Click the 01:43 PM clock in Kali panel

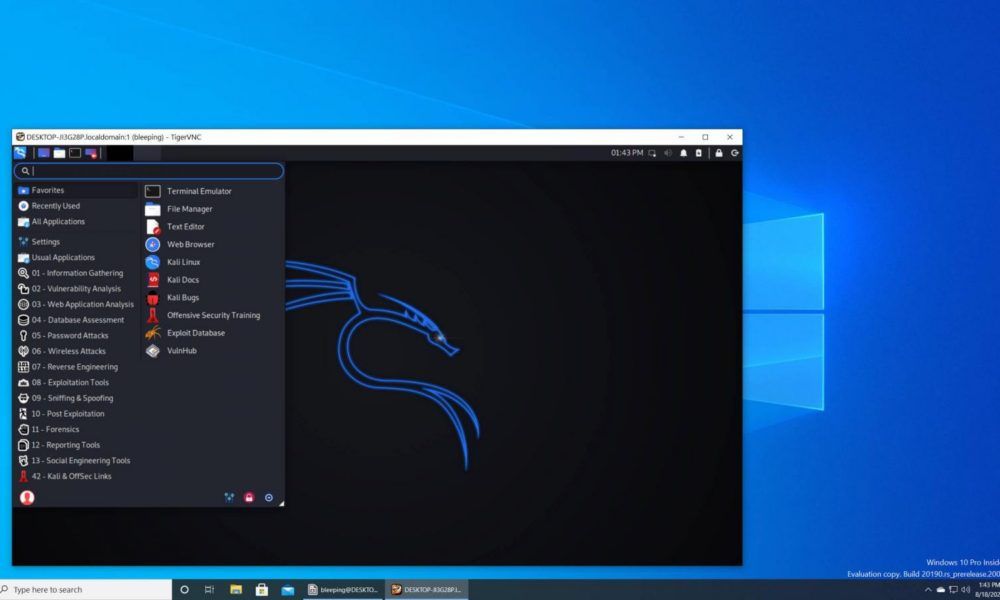tap(627, 153)
